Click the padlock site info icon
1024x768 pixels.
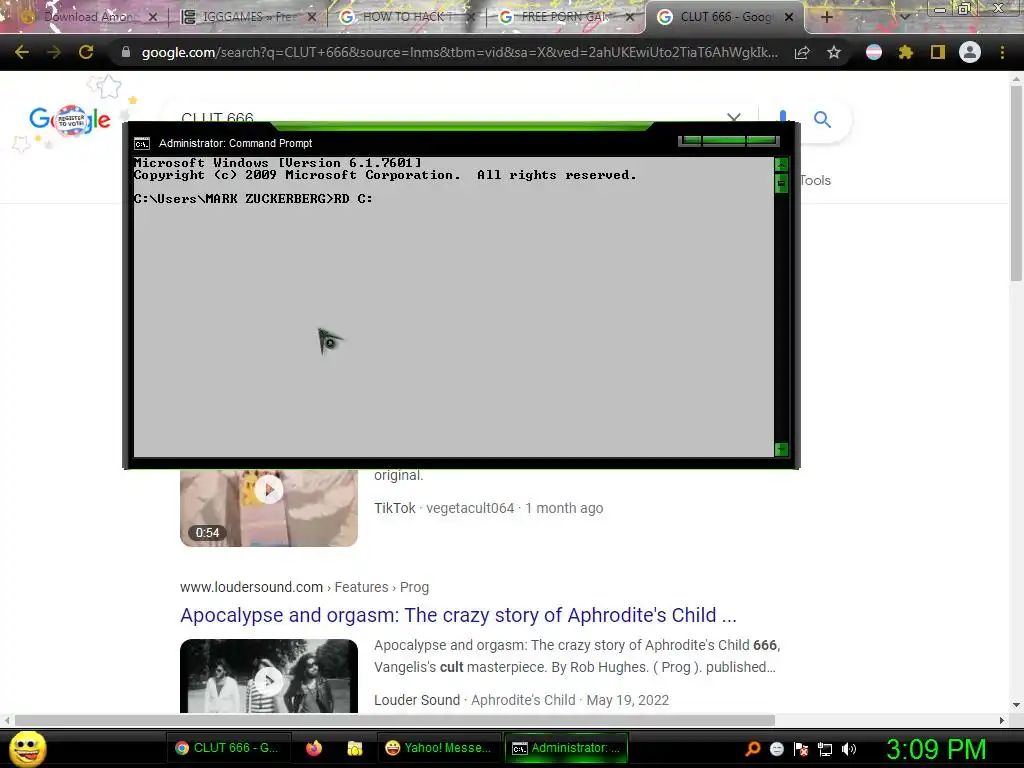tap(125, 52)
